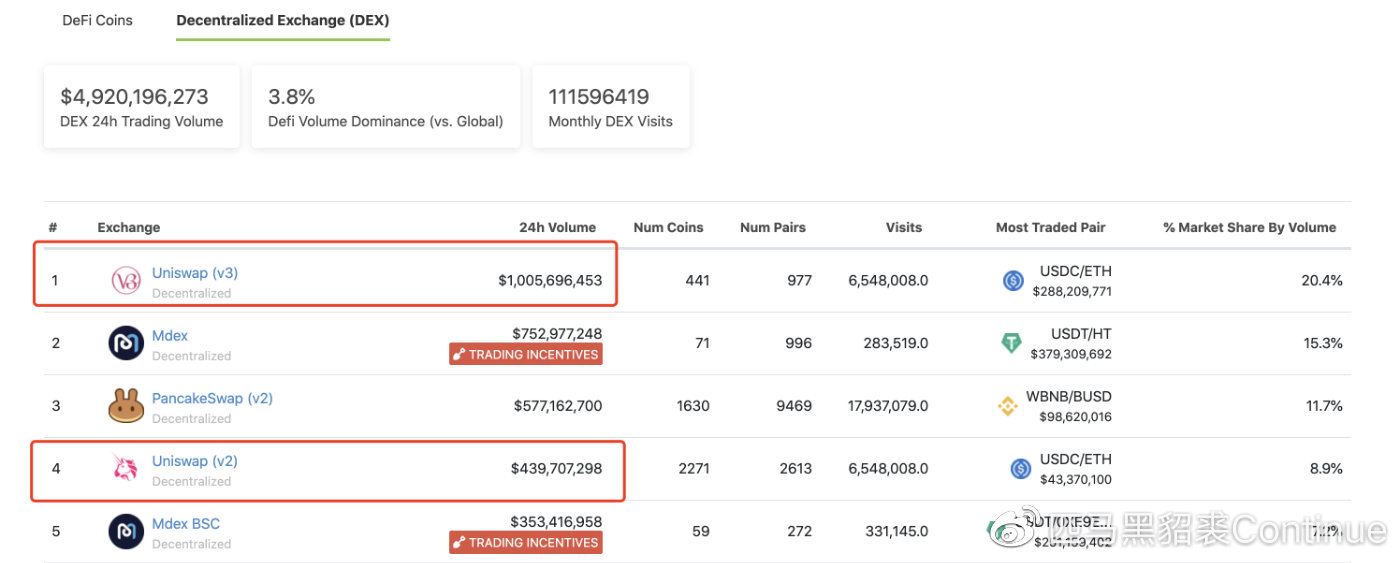Click the 111596419 Monthly DEX Visits card

(611, 107)
